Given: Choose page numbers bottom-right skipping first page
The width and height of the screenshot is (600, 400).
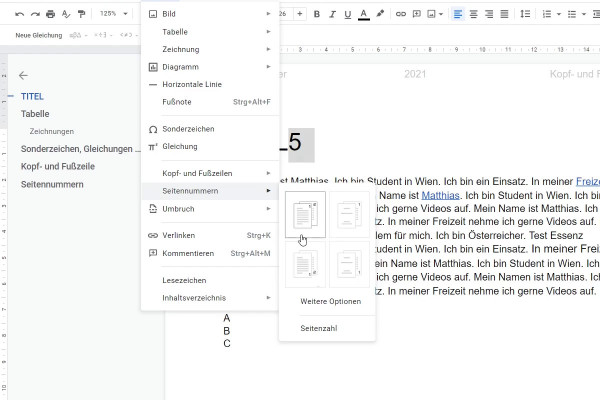Looking at the screenshot, I should coord(349,264).
